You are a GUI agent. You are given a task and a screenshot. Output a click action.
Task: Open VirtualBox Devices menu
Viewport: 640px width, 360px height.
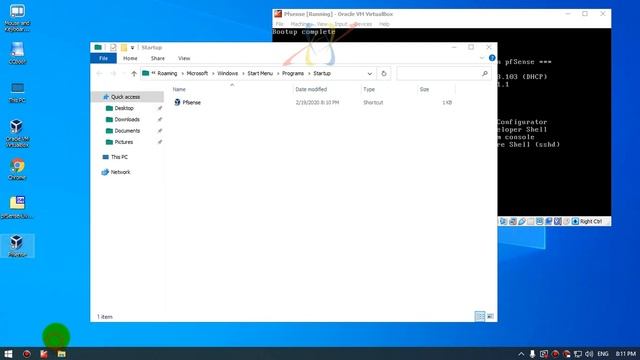[x=363, y=24]
